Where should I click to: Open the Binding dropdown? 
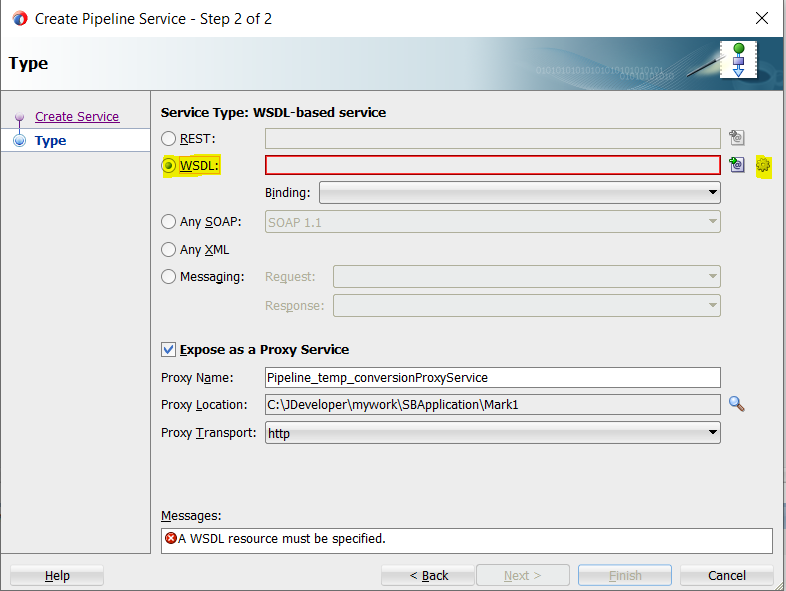coord(519,192)
